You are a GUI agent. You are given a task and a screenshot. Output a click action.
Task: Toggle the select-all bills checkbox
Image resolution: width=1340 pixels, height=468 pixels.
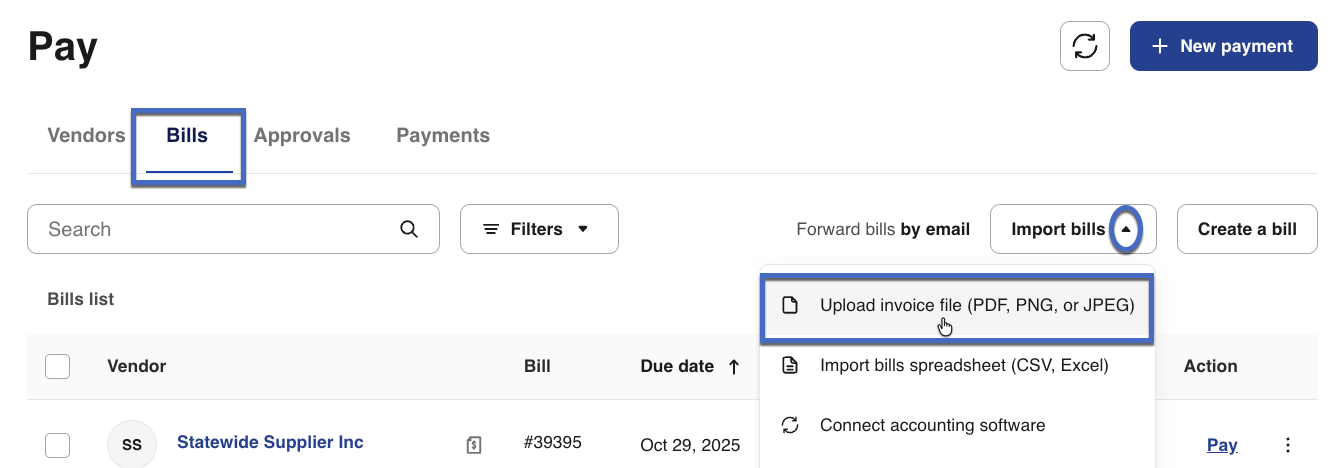(58, 366)
